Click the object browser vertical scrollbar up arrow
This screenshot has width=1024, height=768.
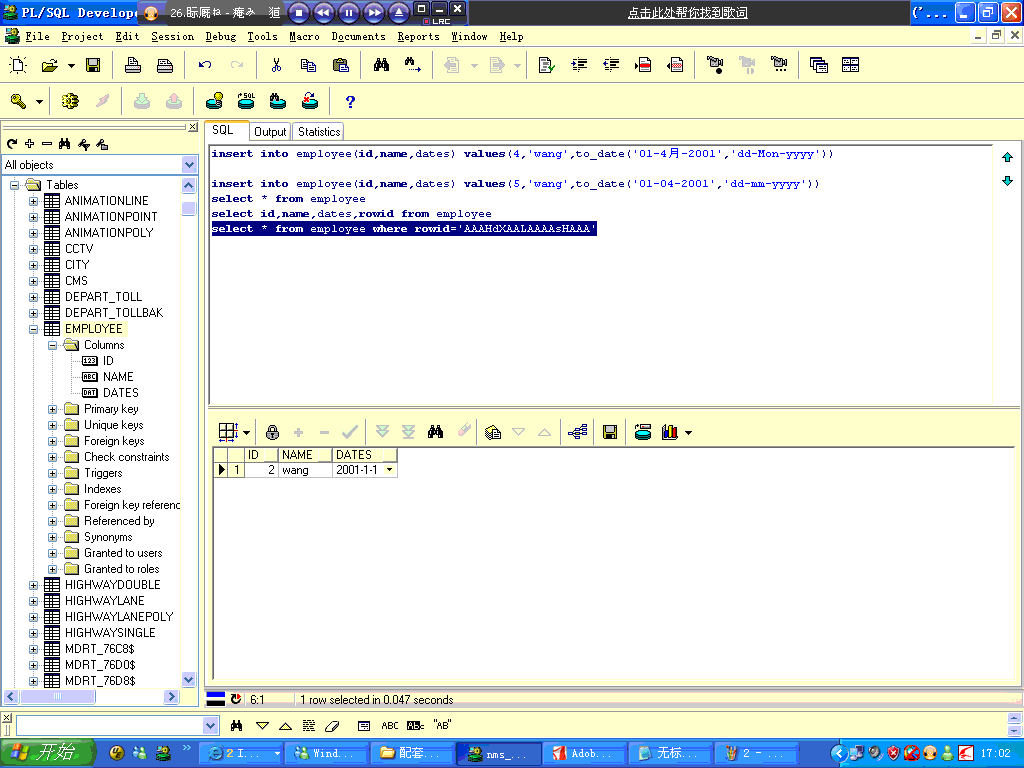[x=189, y=185]
